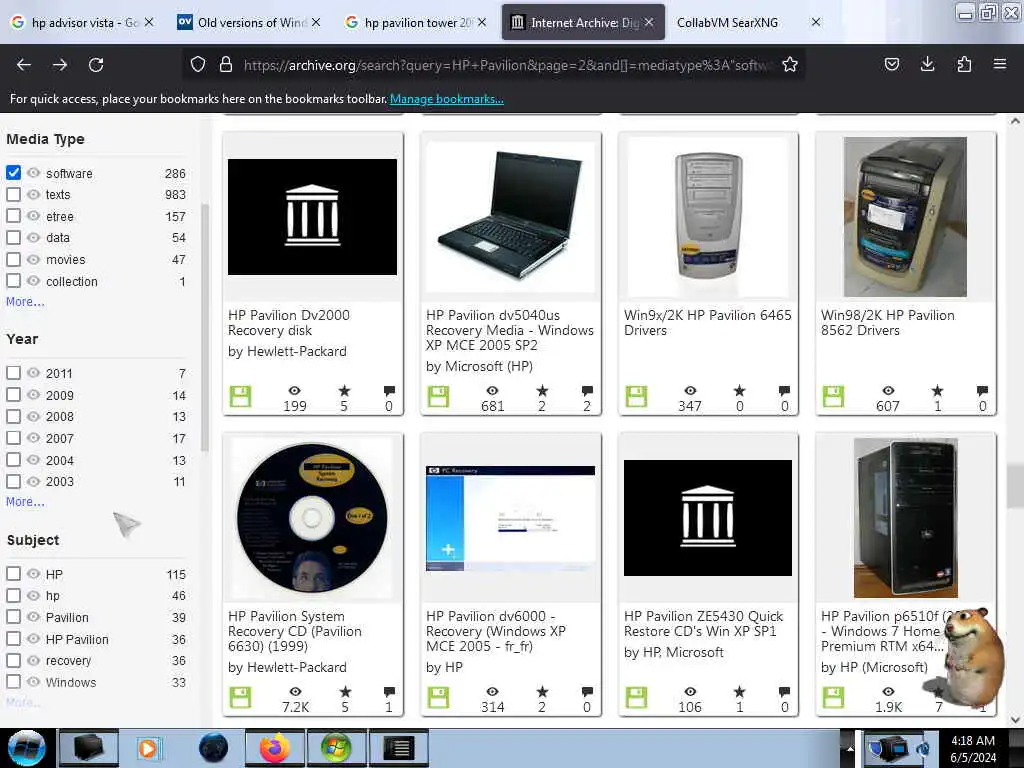Open the Pocket save icon in toolbar
This screenshot has width=1024, height=768.
(891, 64)
